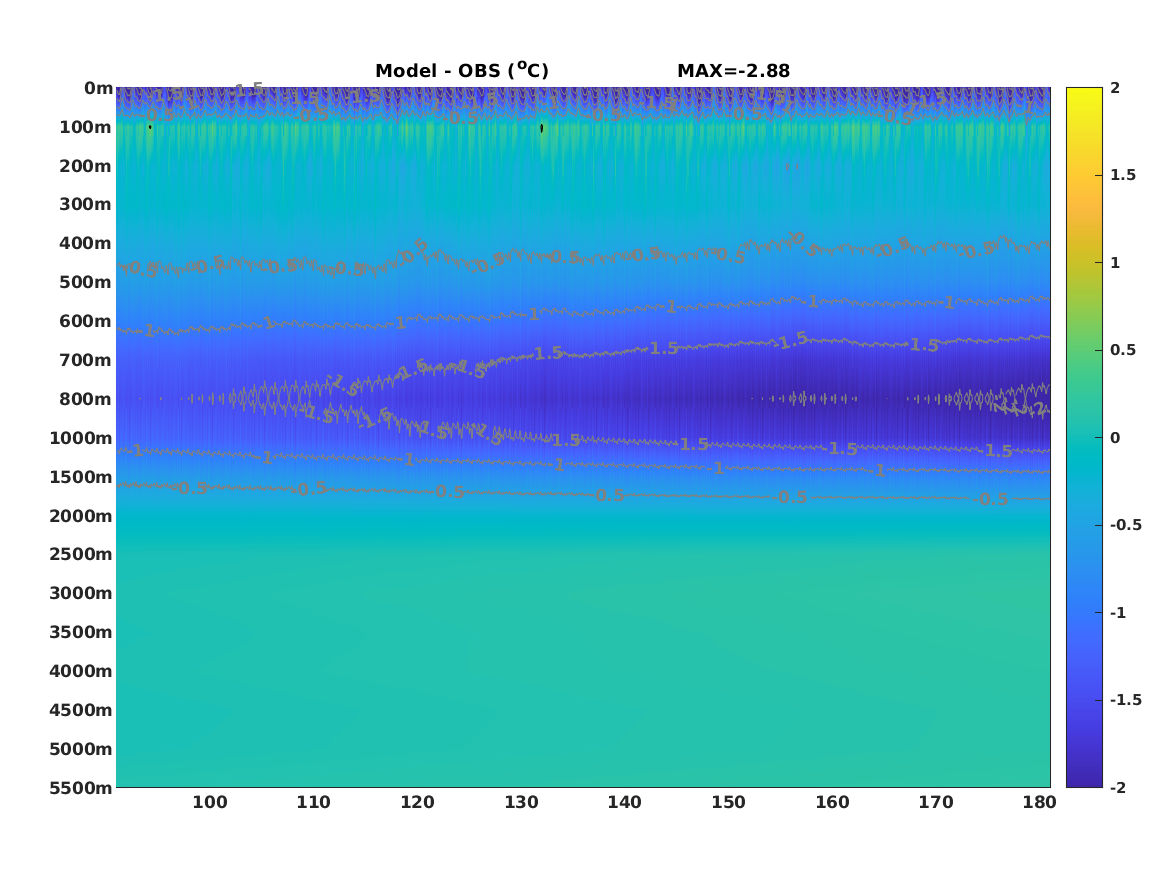This screenshot has width=1167, height=875.
Task: Click the "4000m" depth axis label
Action: pyautogui.click(x=81, y=671)
